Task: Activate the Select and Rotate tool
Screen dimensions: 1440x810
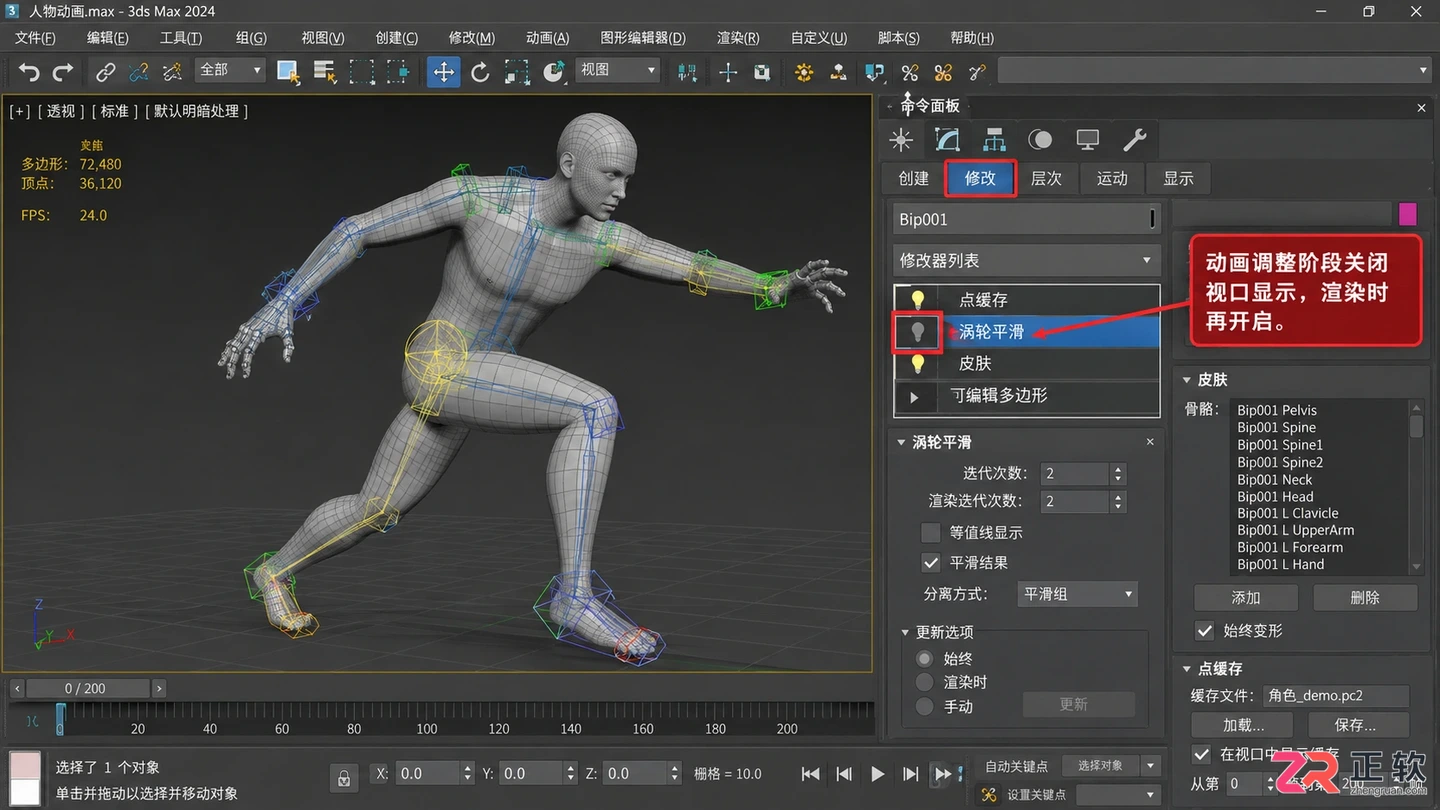Action: tap(480, 71)
